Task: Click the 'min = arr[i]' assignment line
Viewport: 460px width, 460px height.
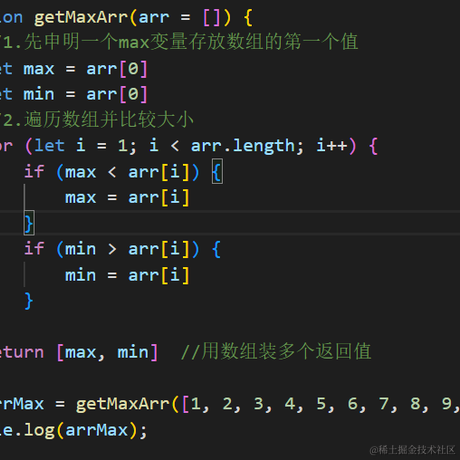Action: (x=127, y=275)
